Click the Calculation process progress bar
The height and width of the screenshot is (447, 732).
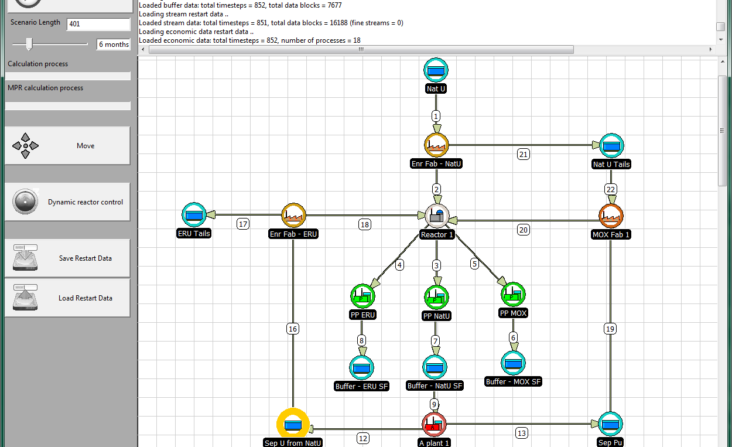pyautogui.click(x=68, y=76)
